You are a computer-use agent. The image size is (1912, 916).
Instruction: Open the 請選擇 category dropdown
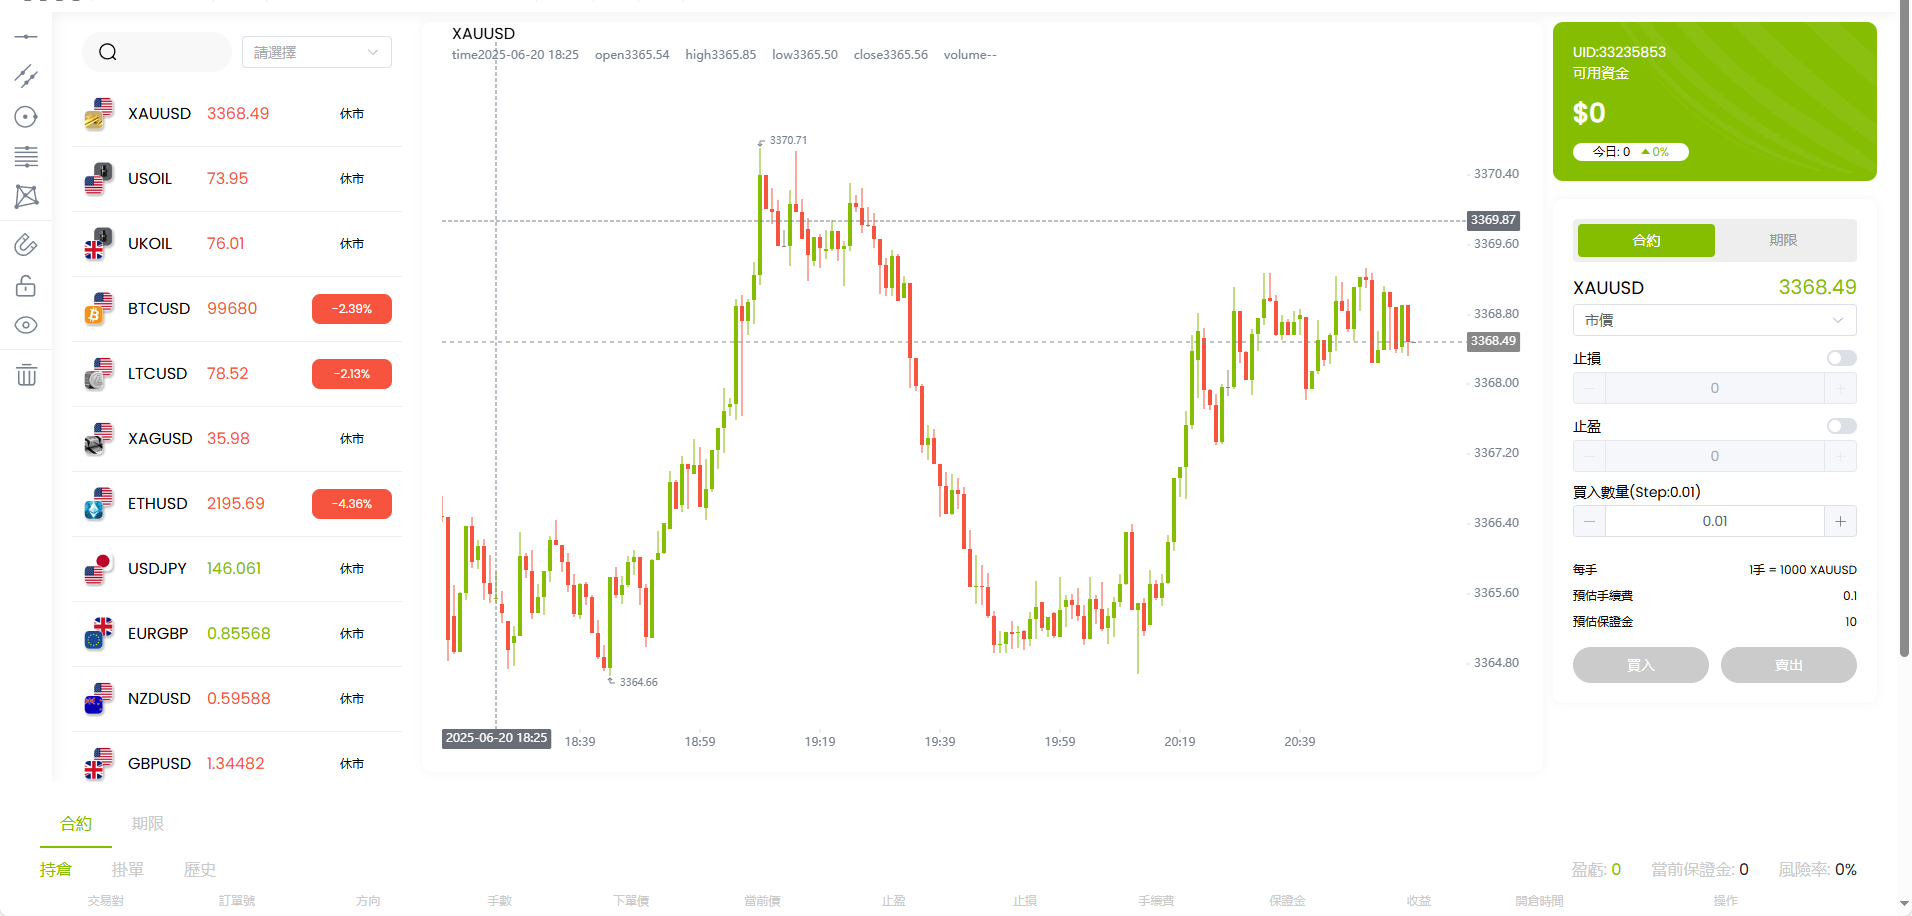pos(316,52)
